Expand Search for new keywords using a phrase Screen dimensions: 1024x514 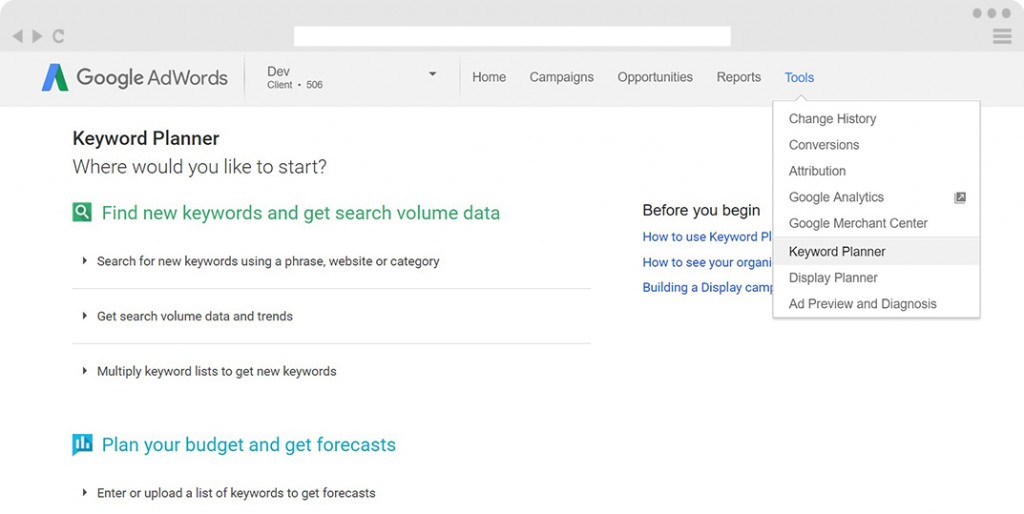pyautogui.click(x=268, y=261)
